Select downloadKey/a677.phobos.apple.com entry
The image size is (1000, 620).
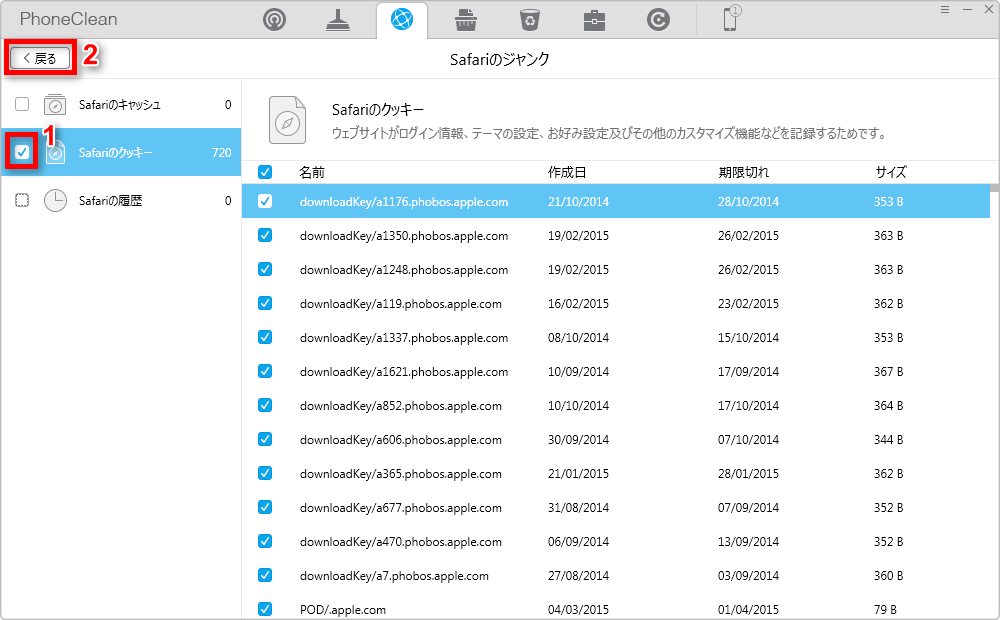tap(401, 508)
